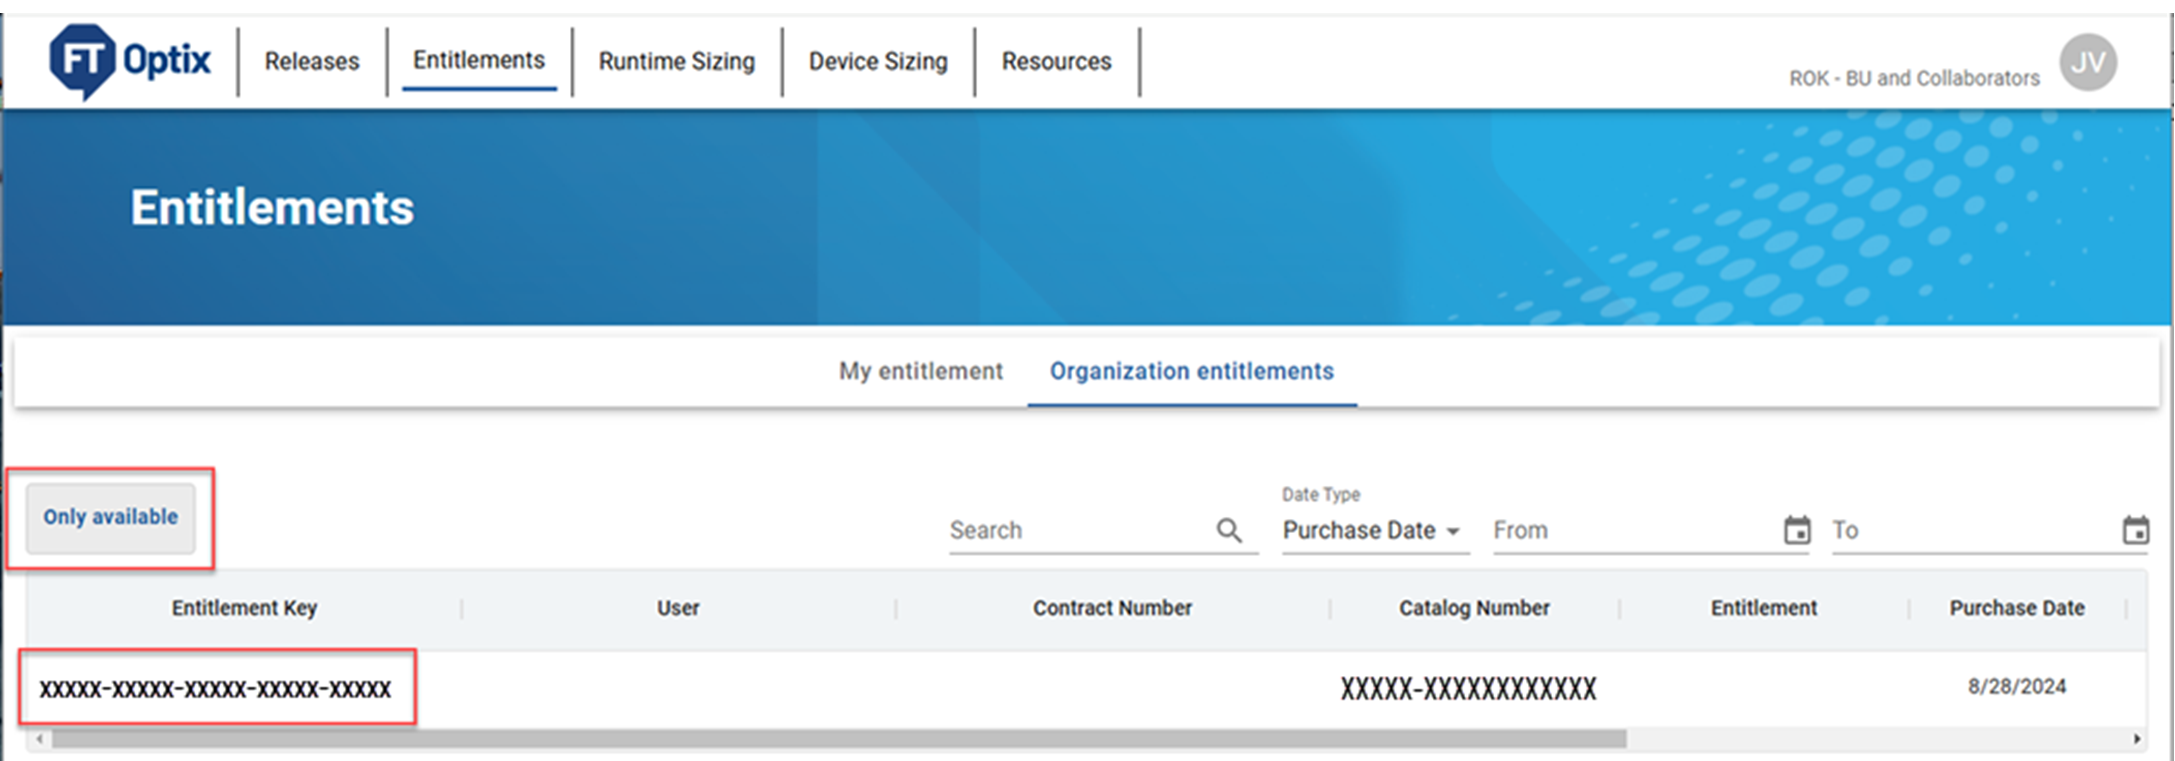Screen dimensions: 2175x761
Task: Open the Device Sizing page
Action: pos(877,61)
